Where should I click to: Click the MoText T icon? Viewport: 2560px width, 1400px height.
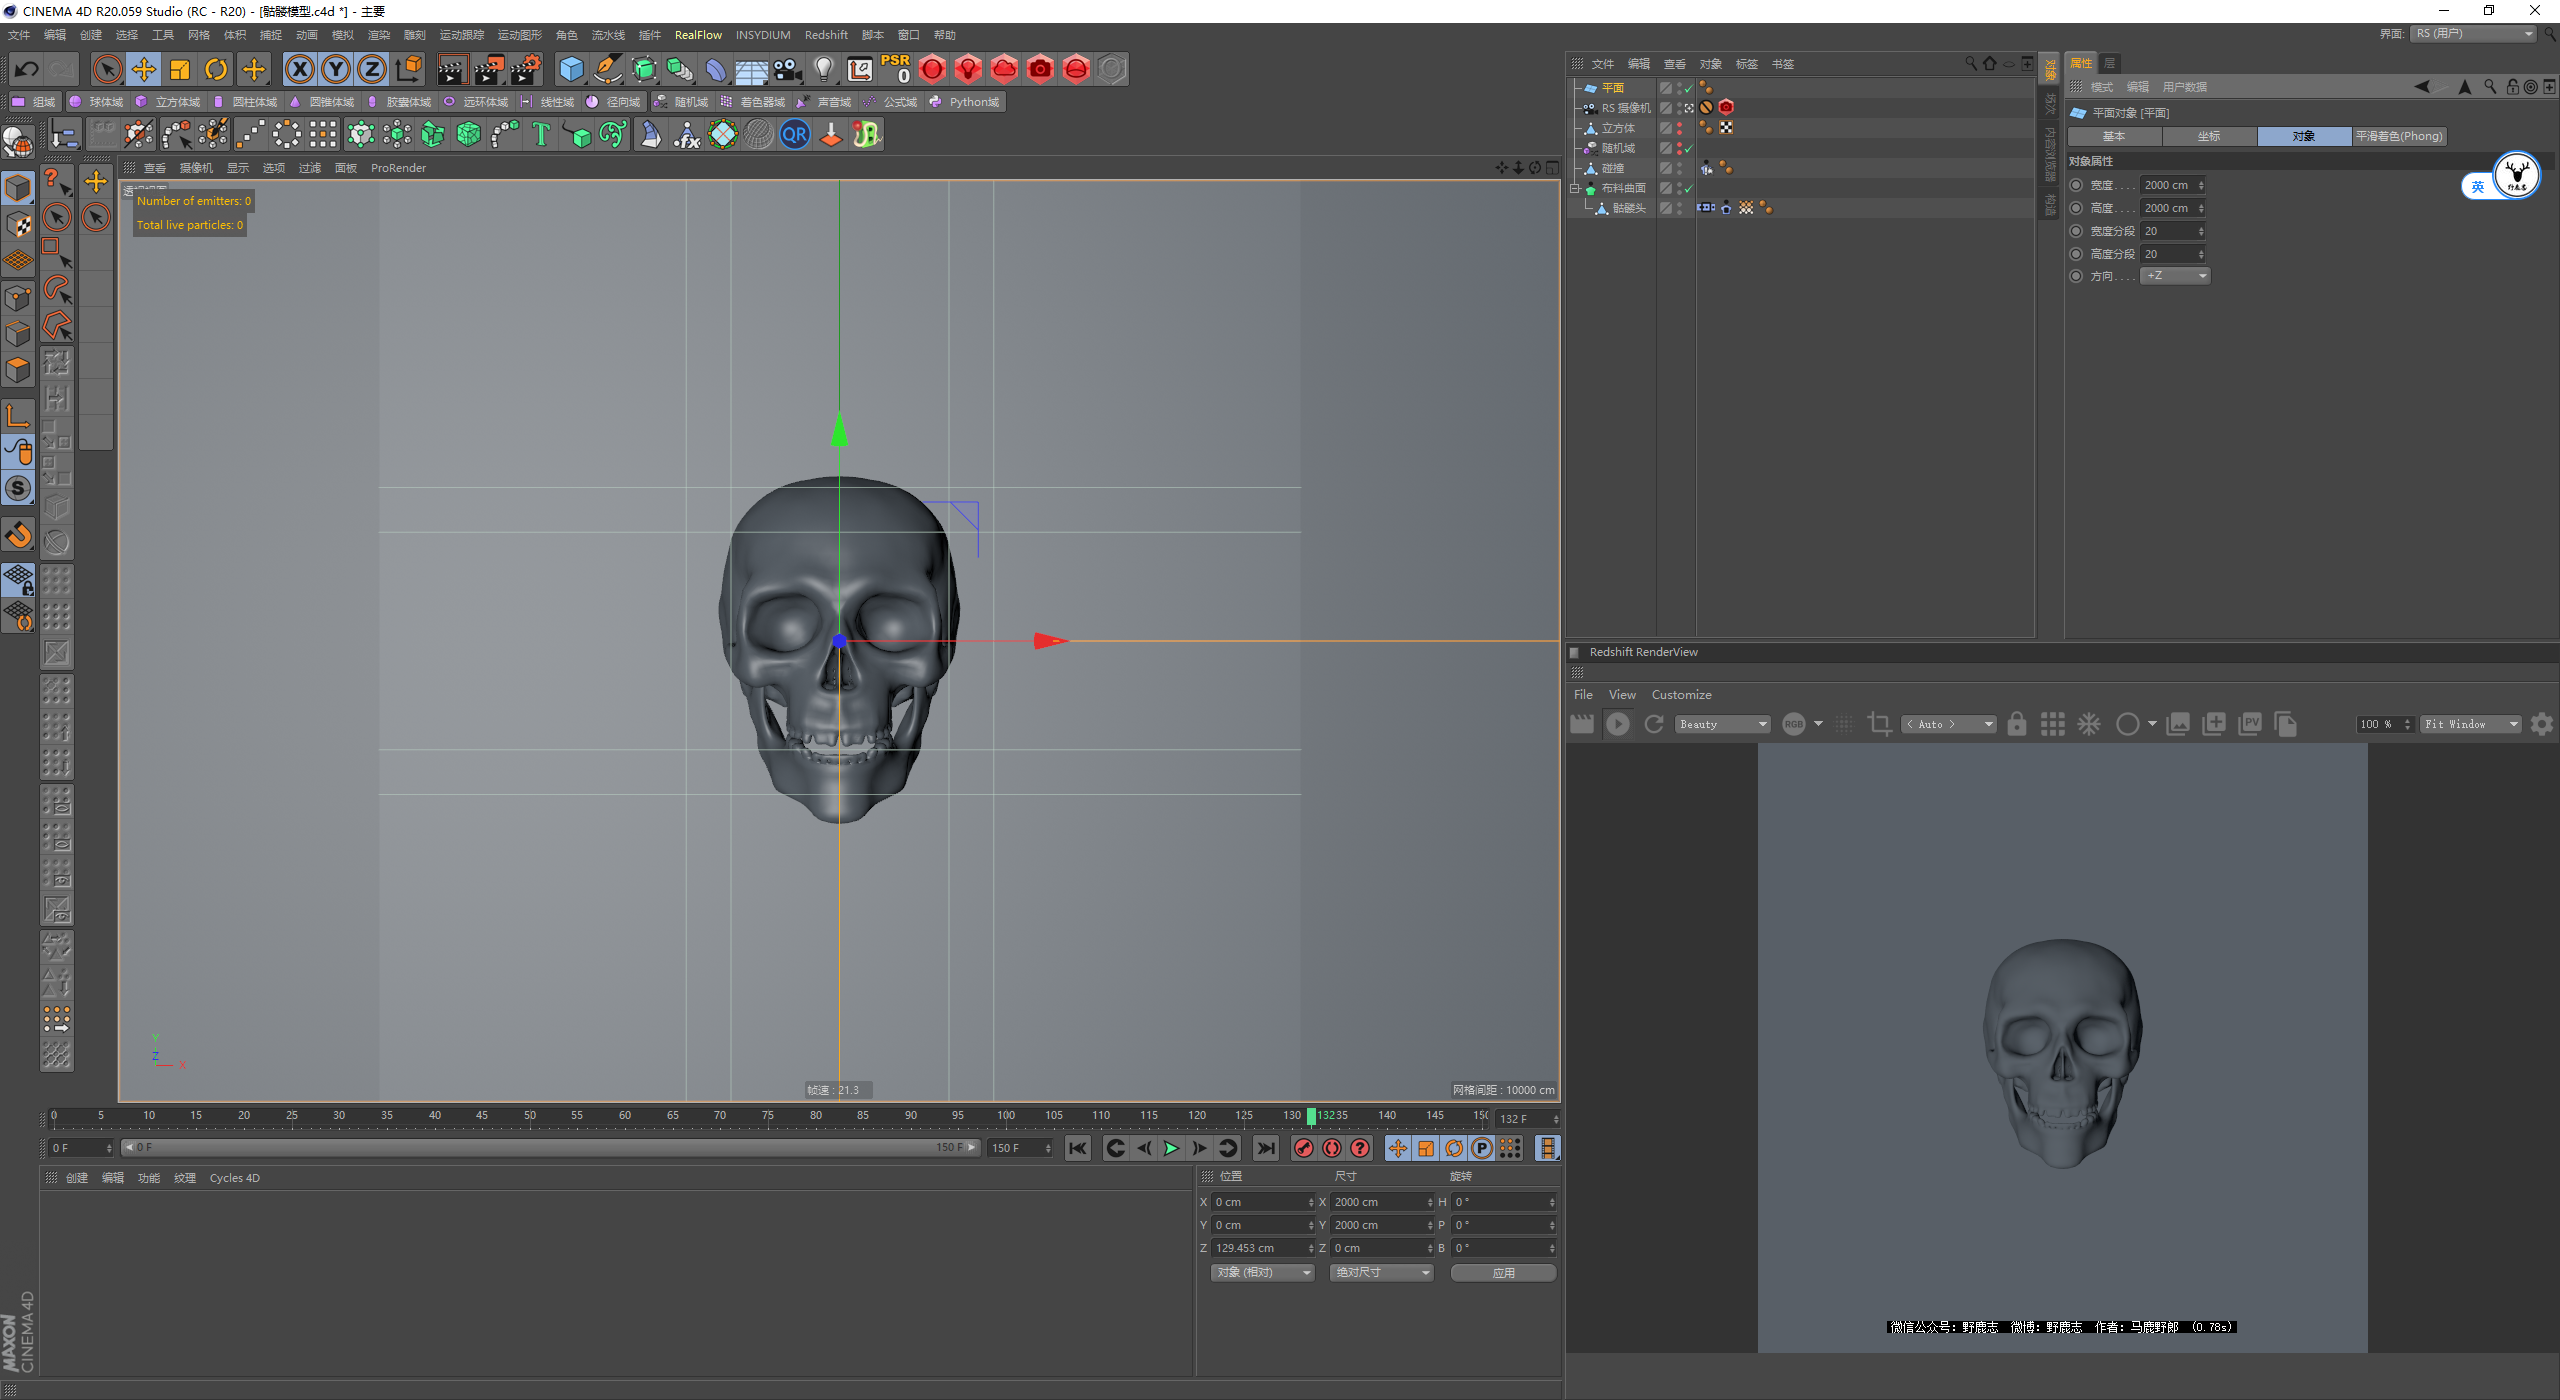pos(541,134)
